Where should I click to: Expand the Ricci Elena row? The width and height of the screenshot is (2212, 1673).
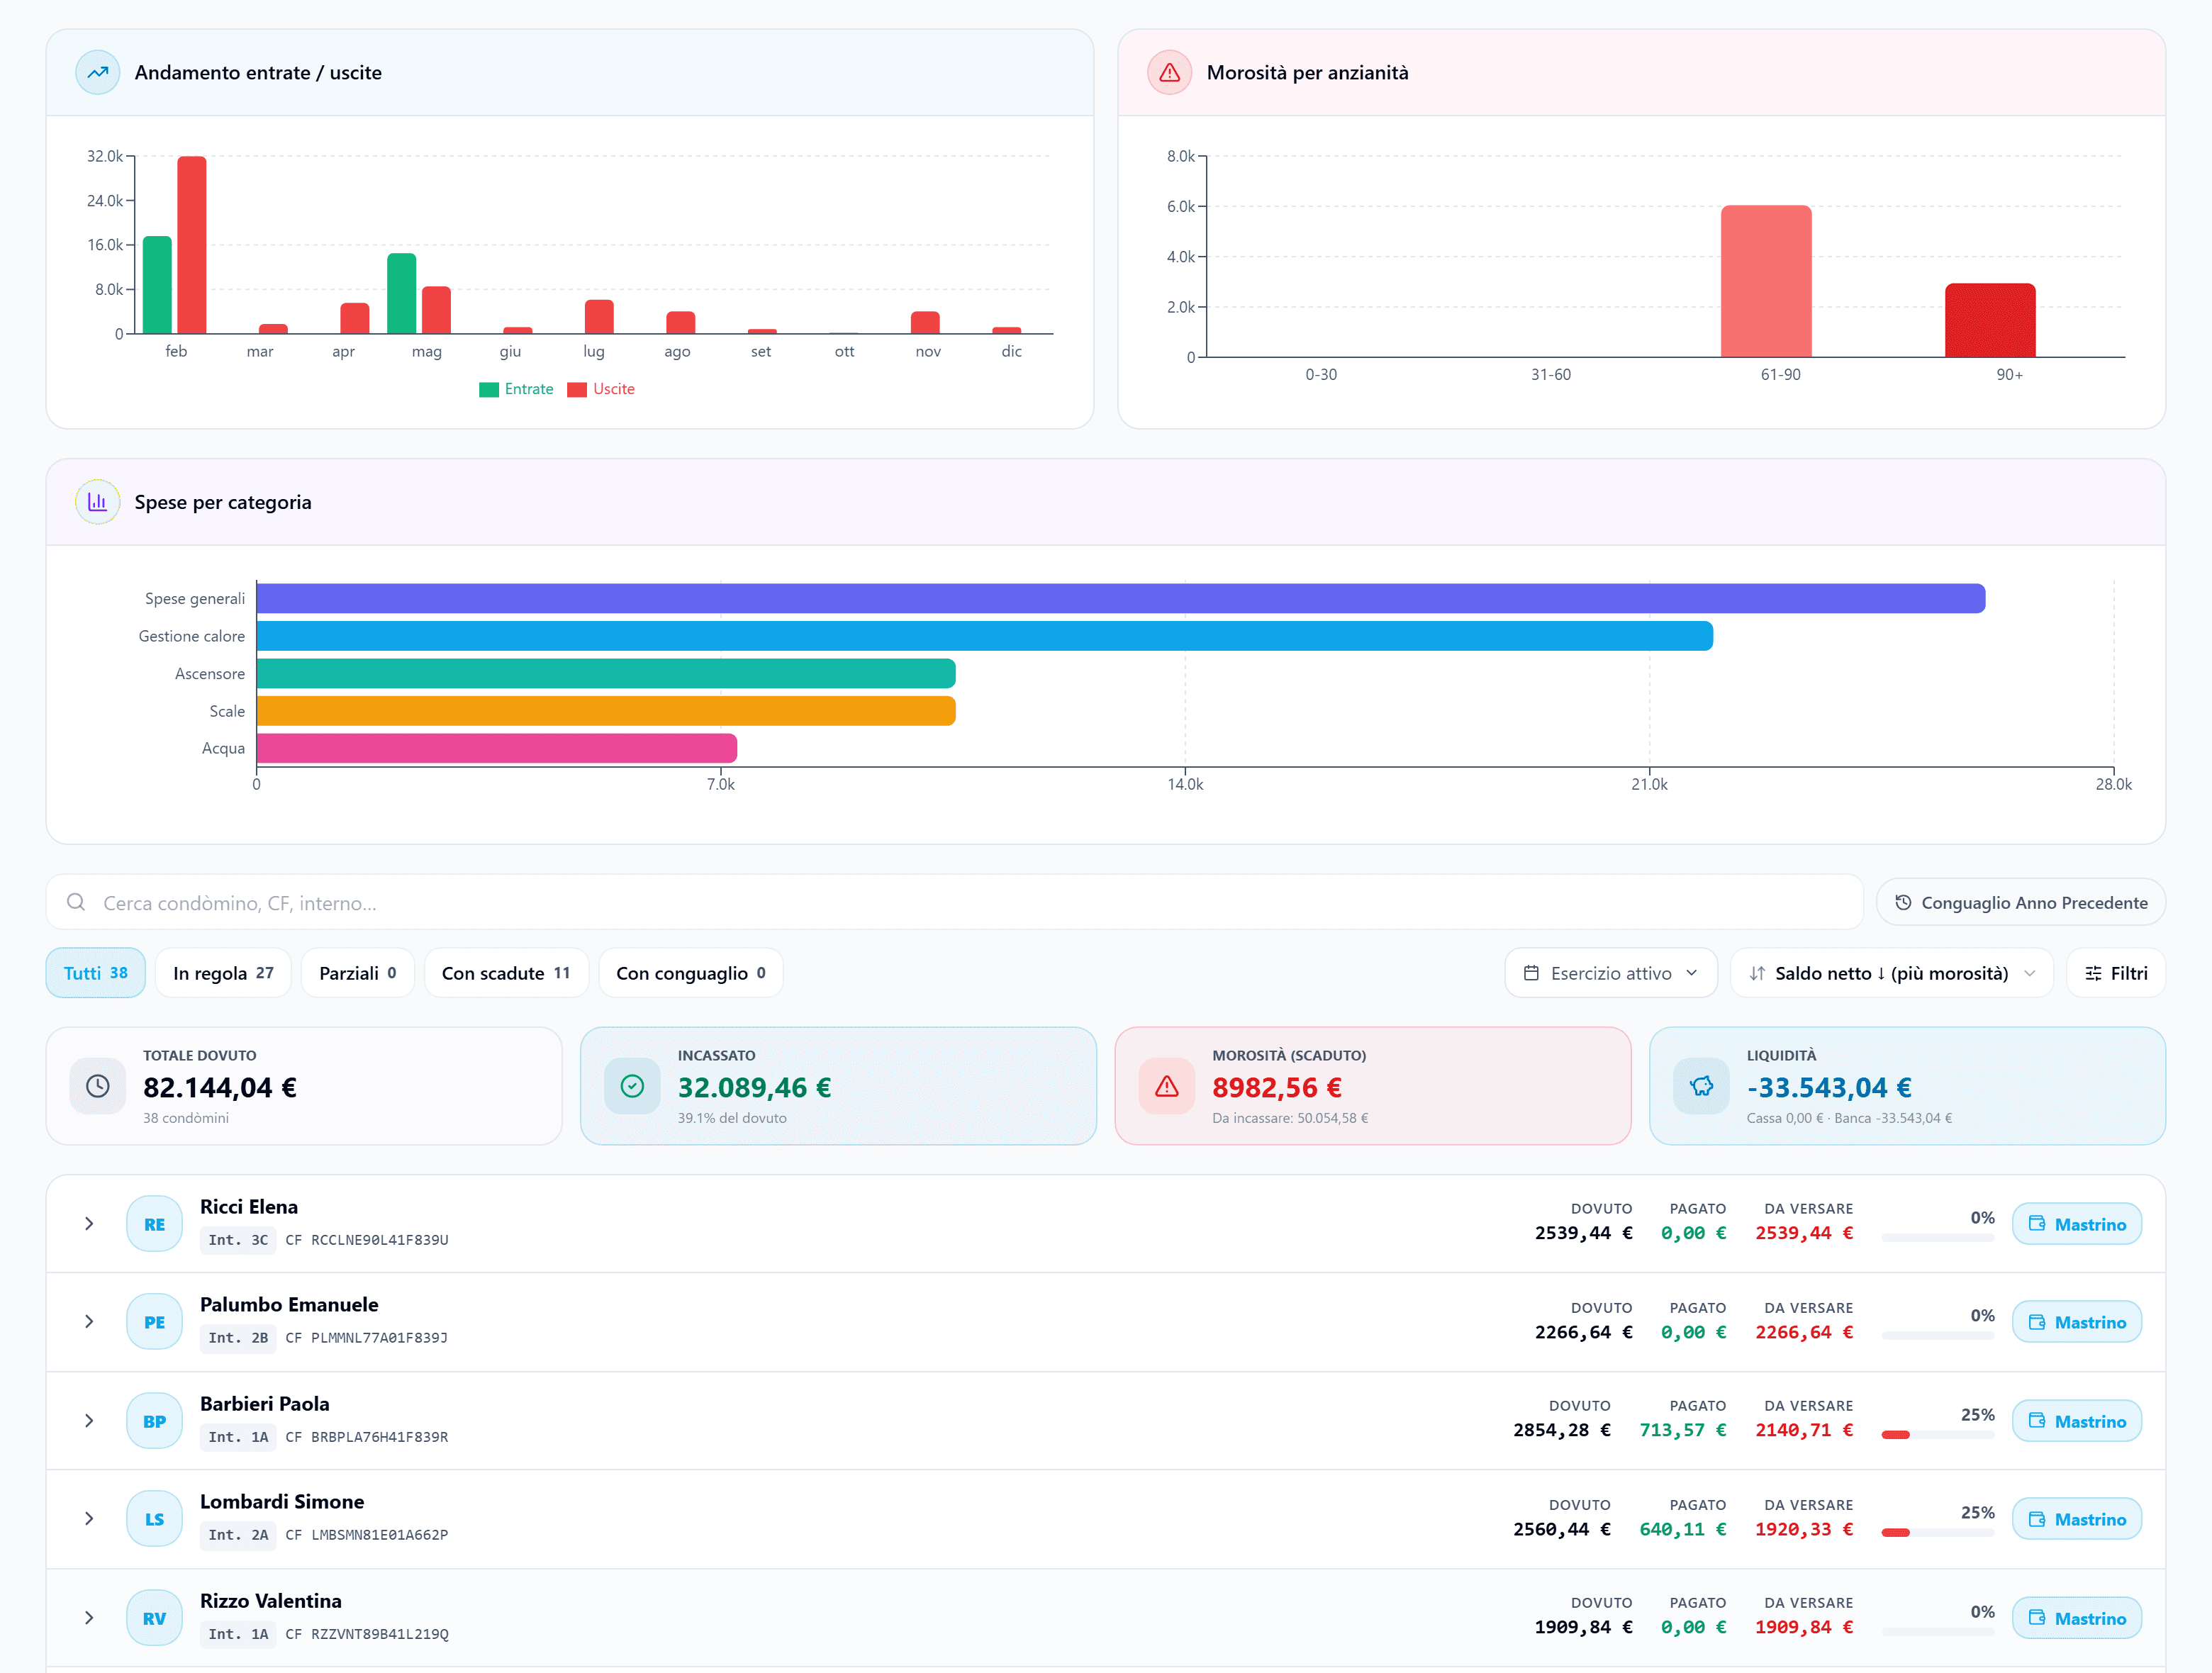pyautogui.click(x=89, y=1224)
